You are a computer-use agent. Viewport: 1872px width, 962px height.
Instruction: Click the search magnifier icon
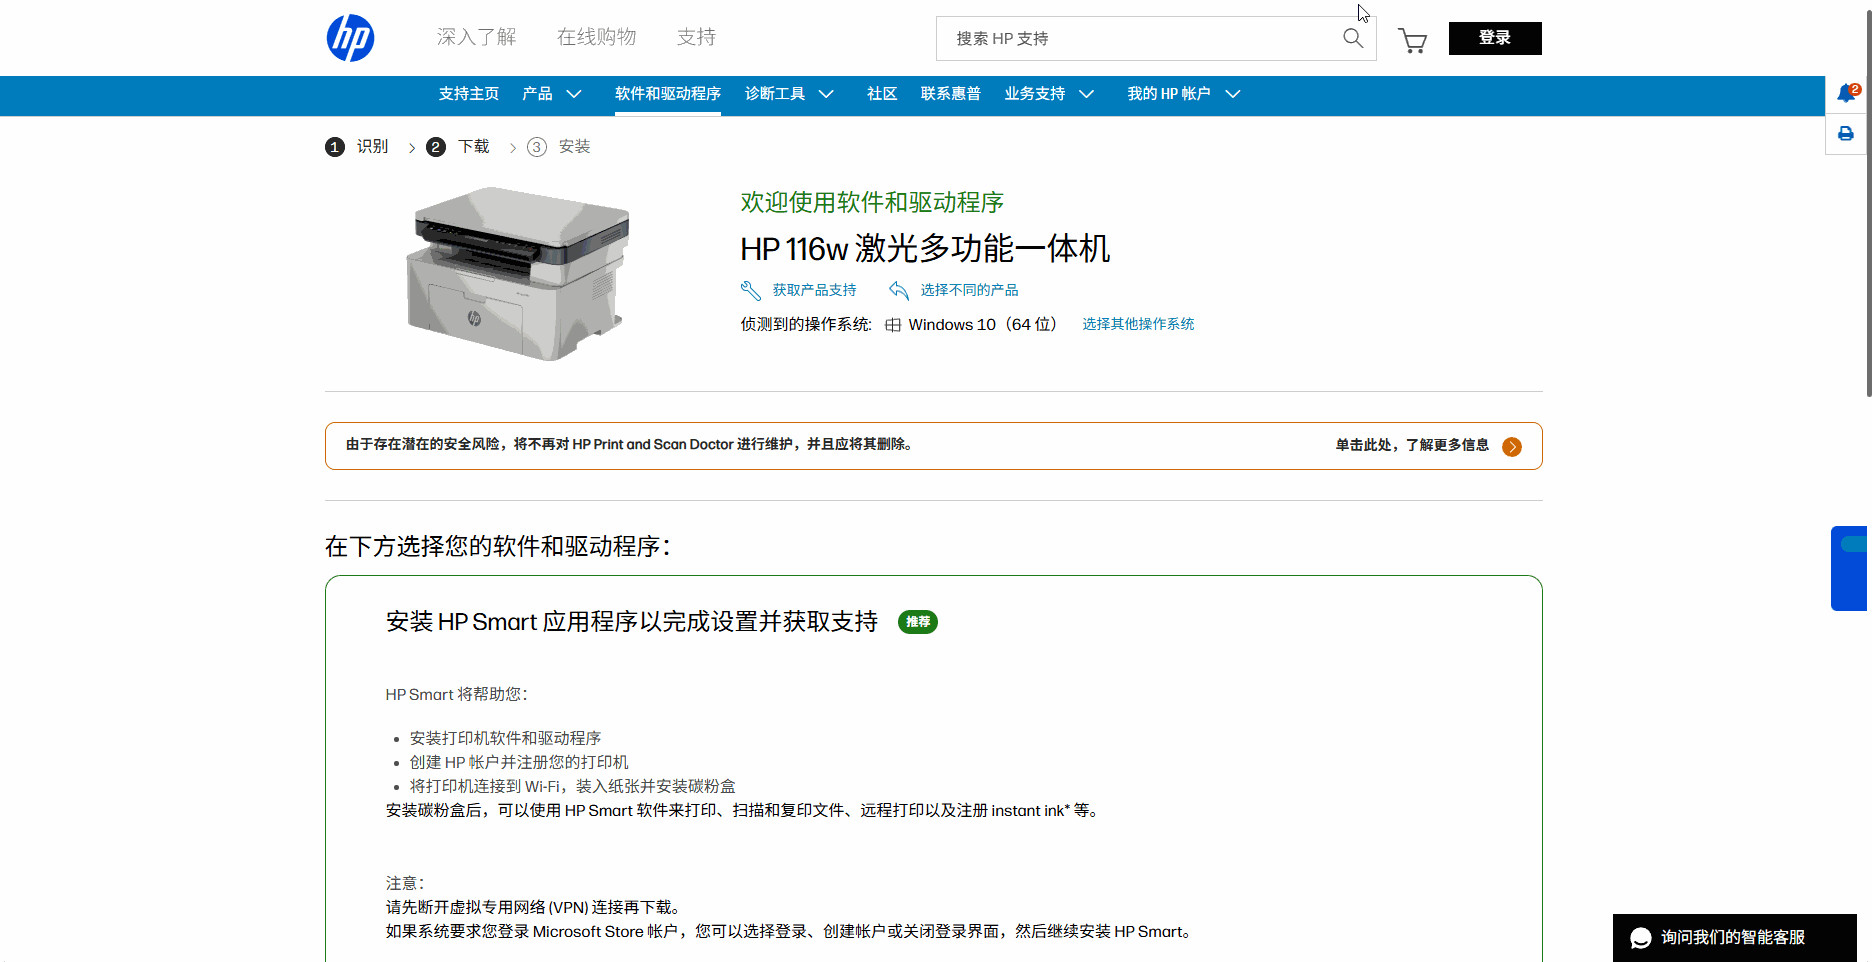tap(1353, 38)
